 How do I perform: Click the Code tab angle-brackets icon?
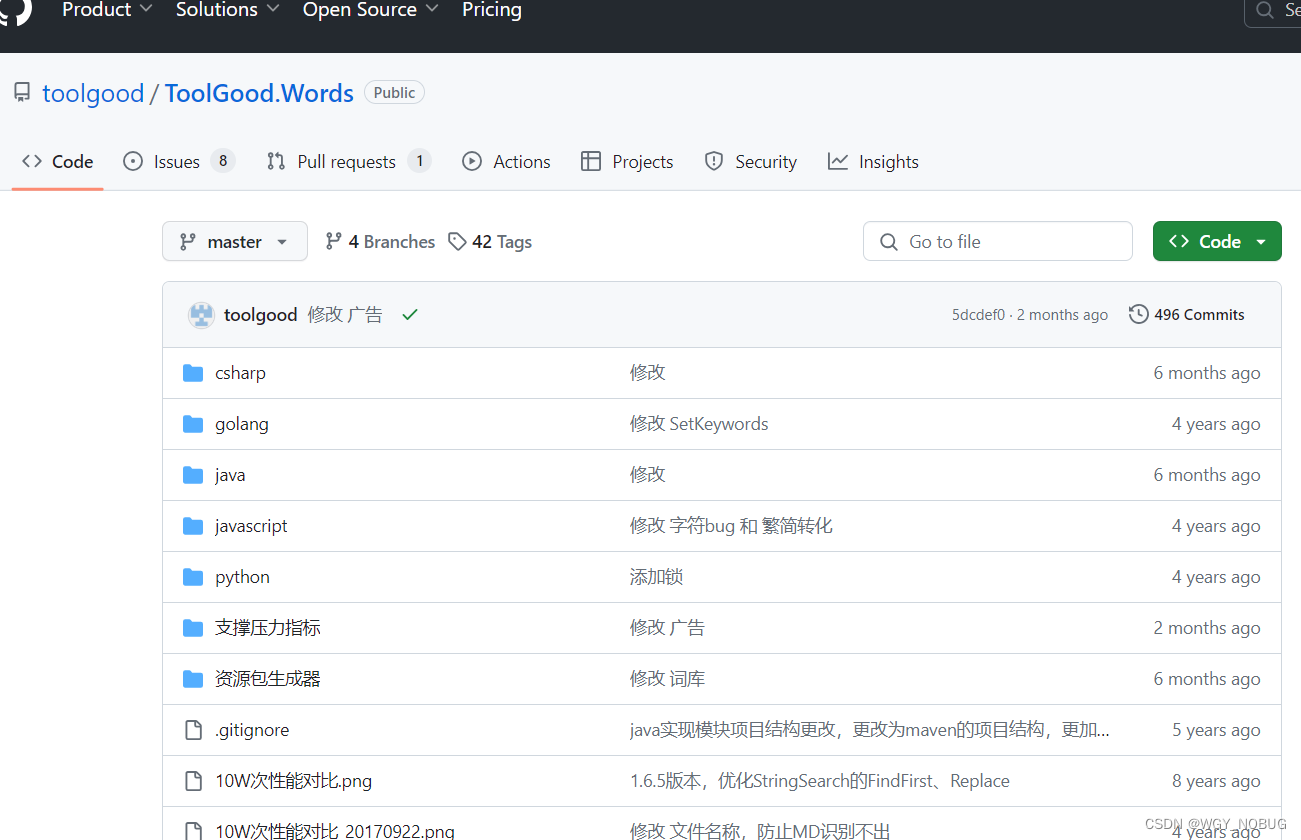pyautogui.click(x=32, y=161)
